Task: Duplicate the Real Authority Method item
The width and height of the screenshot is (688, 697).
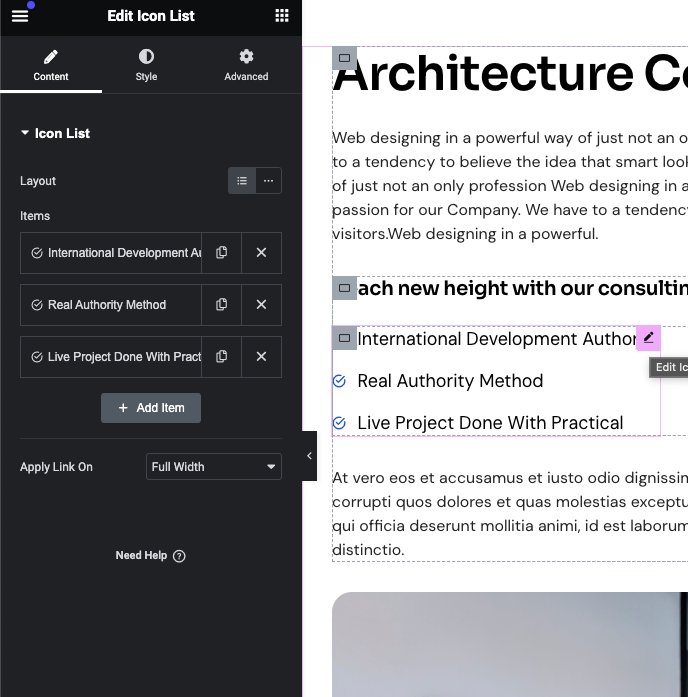Action: (221, 305)
